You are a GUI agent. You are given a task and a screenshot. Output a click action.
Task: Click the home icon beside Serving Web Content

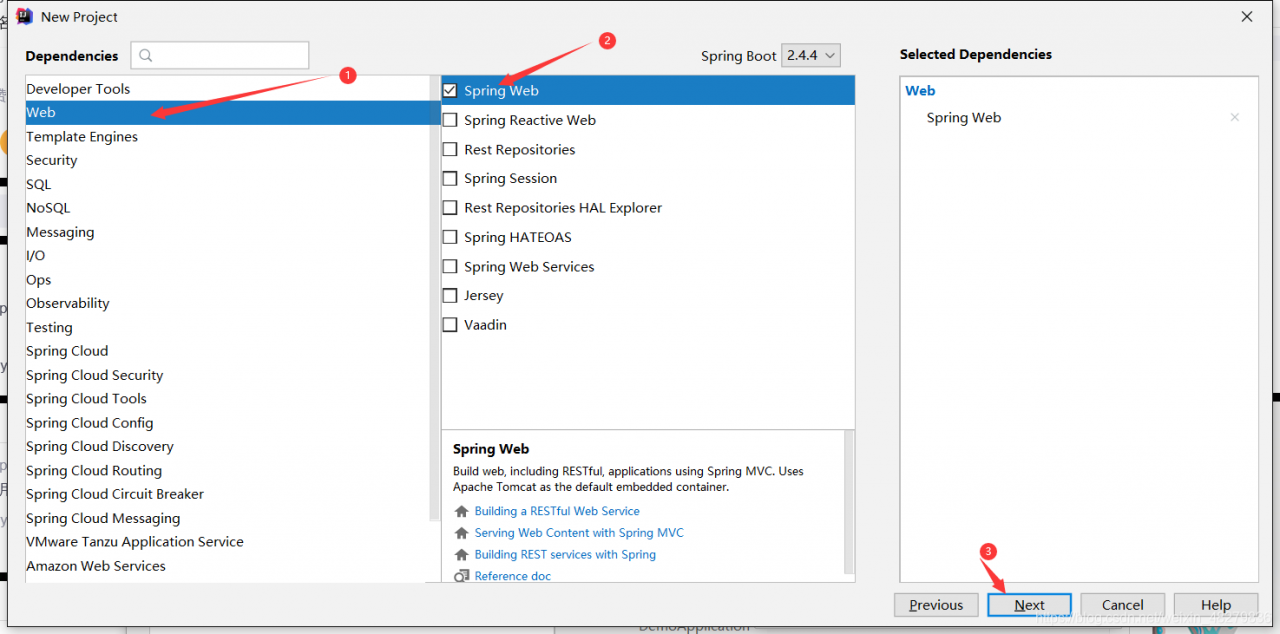click(x=461, y=533)
